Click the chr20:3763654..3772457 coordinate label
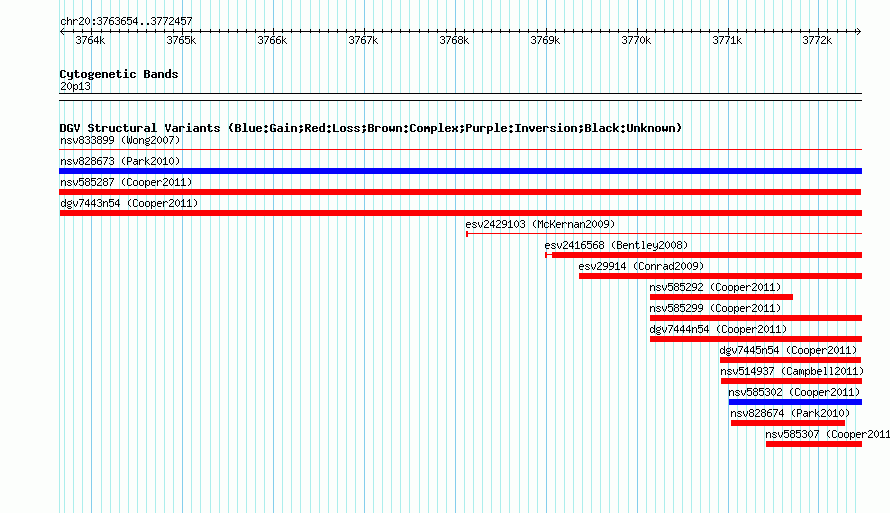The height and width of the screenshot is (513, 890). point(126,21)
